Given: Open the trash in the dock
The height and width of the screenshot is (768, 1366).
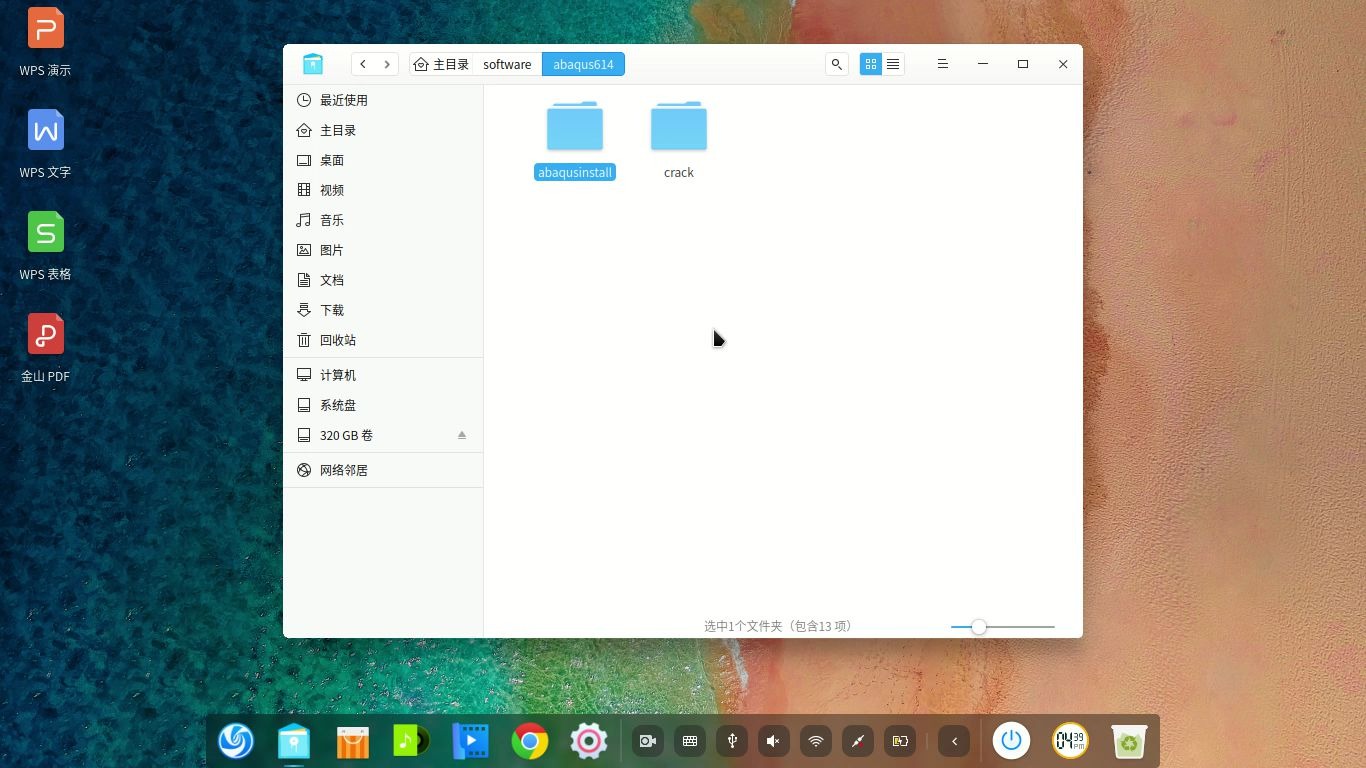Looking at the screenshot, I should tap(1129, 741).
